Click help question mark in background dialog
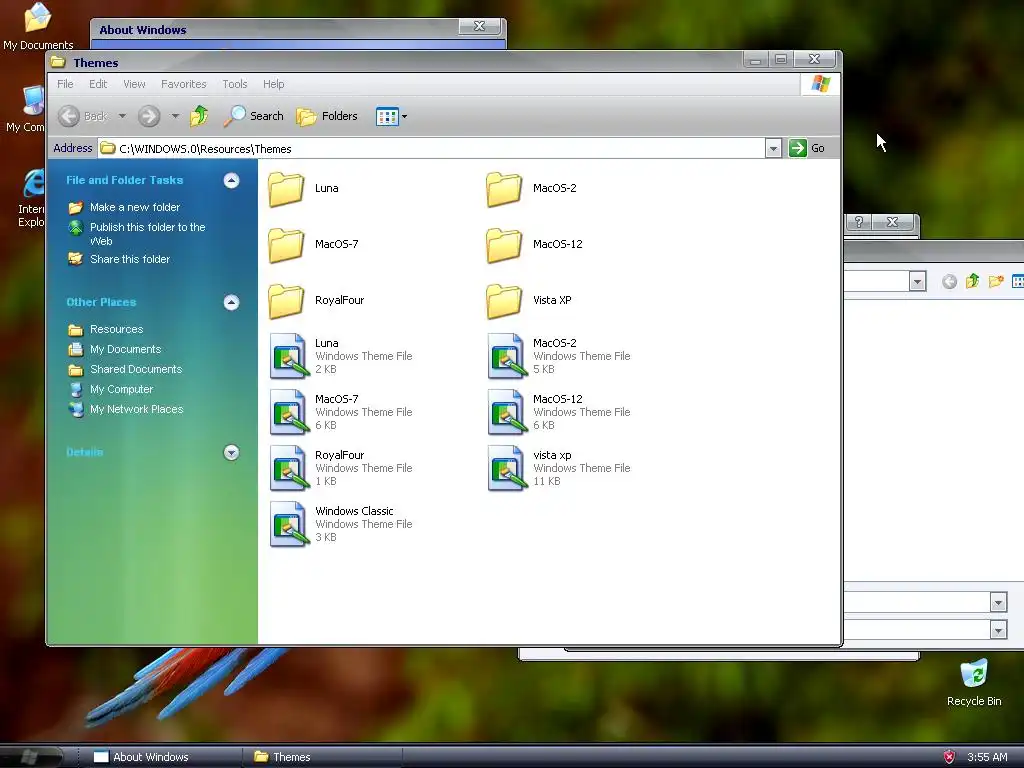This screenshot has width=1024, height=768. [859, 222]
